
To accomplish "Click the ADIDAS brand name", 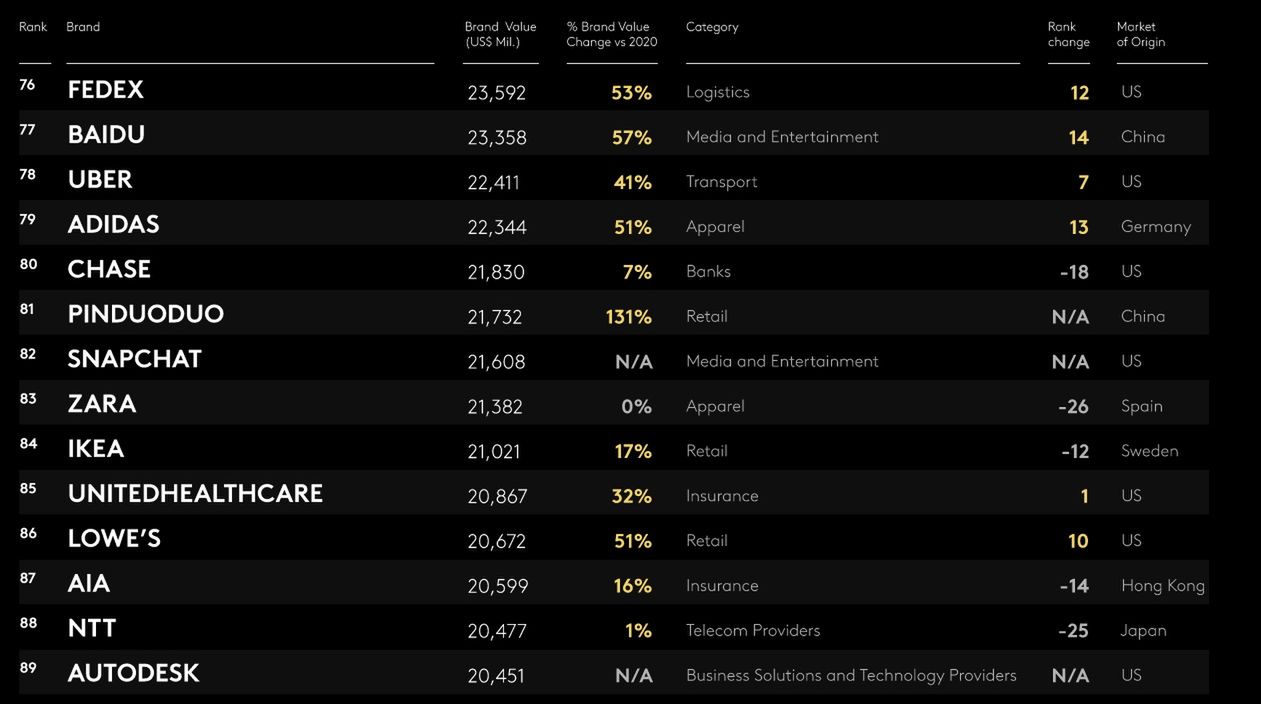I will click(x=113, y=225).
